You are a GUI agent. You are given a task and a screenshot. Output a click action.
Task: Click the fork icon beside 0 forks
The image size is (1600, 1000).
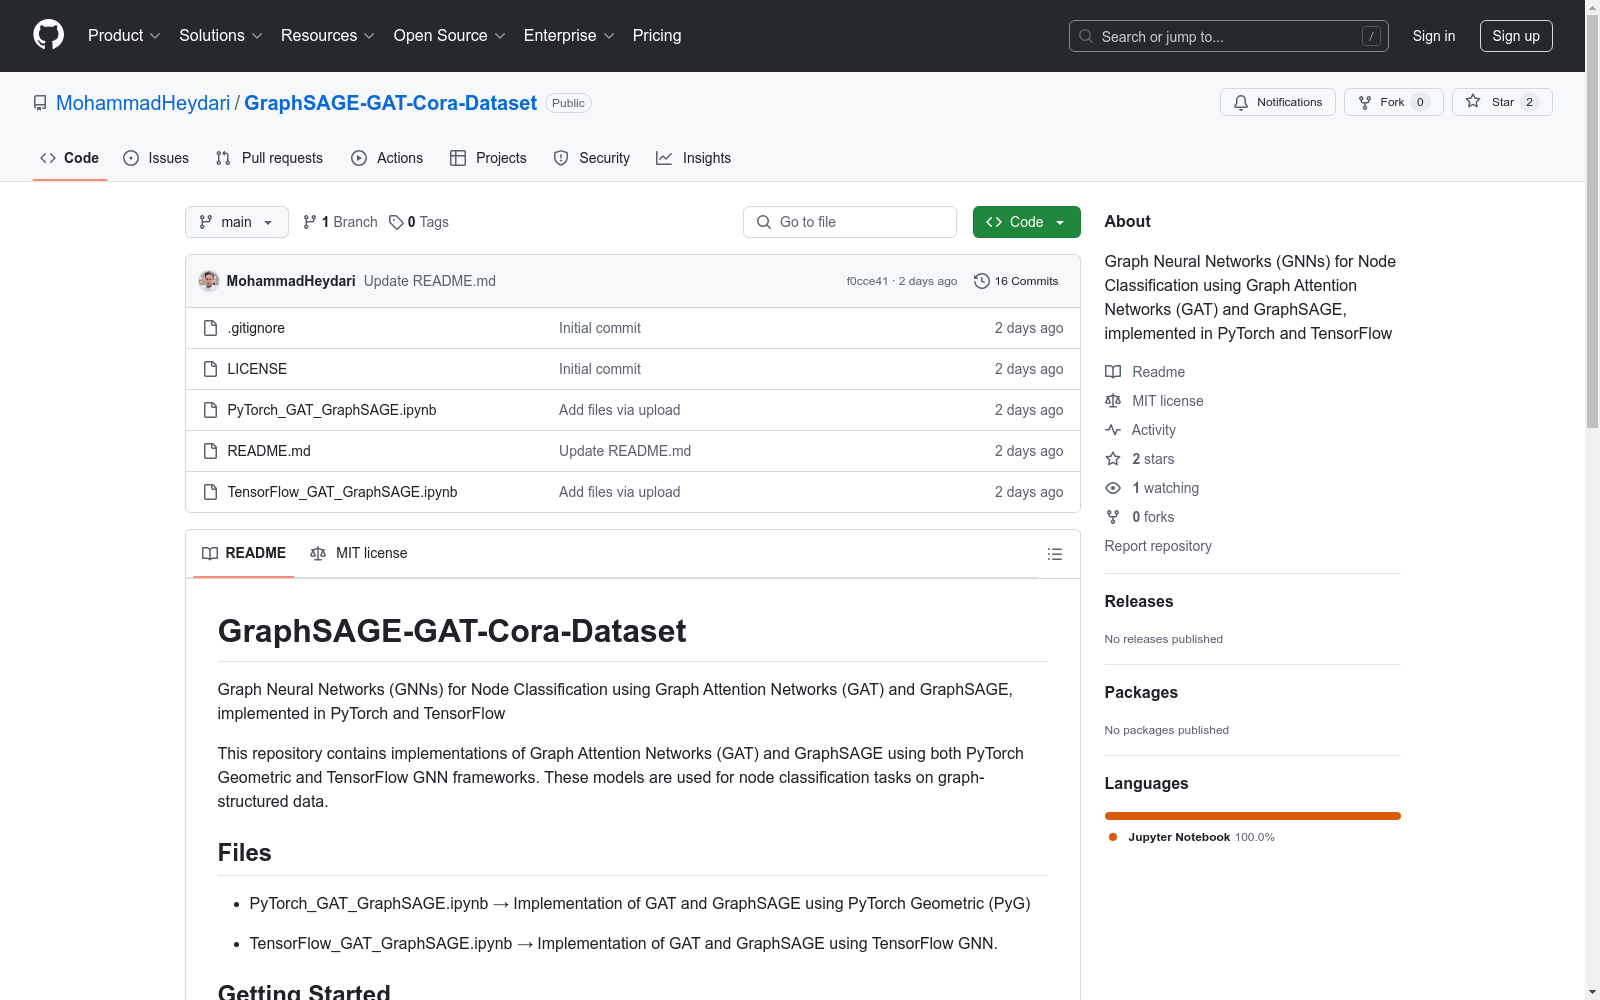pyautogui.click(x=1113, y=517)
